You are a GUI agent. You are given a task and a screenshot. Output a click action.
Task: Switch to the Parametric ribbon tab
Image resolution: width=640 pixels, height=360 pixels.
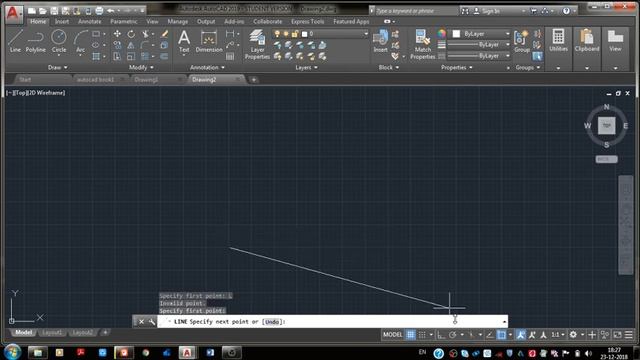click(x=124, y=21)
